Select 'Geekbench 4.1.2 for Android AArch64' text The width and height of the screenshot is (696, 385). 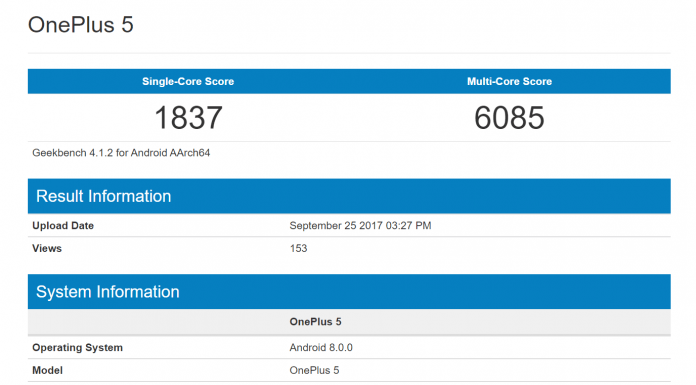click(x=121, y=153)
